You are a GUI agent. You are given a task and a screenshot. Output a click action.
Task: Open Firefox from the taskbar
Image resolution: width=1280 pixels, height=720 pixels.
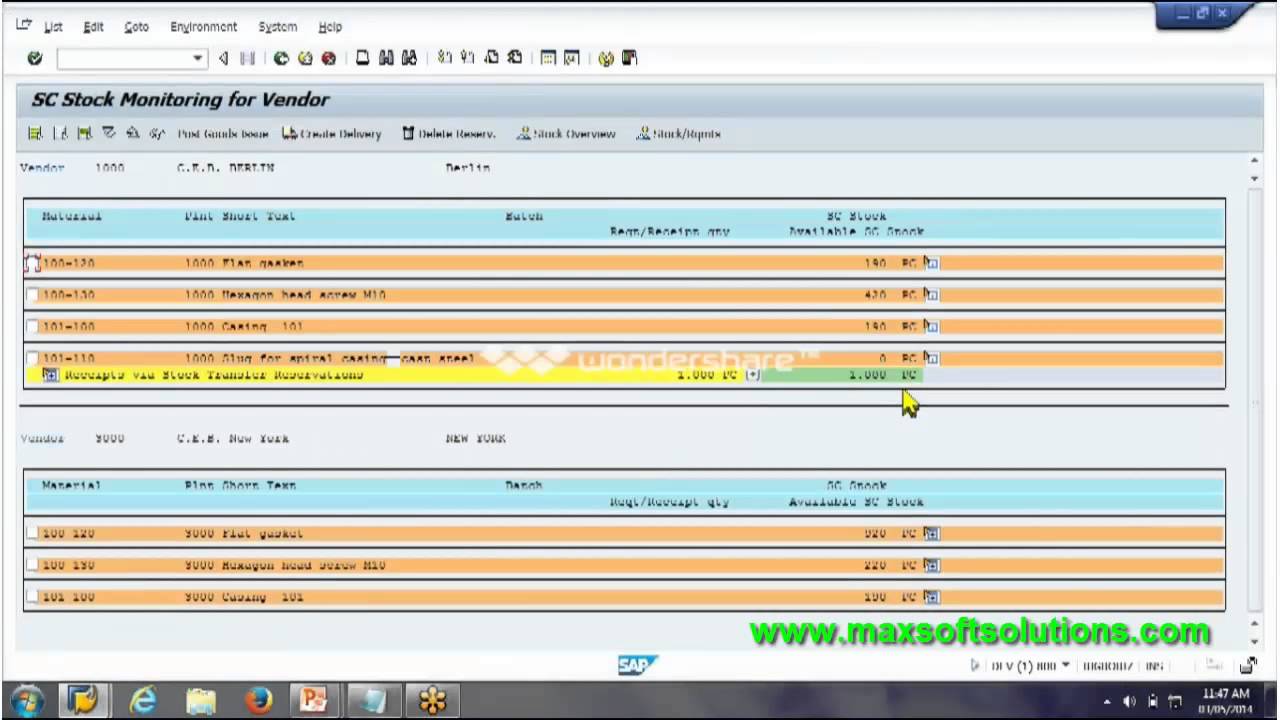[259, 701]
